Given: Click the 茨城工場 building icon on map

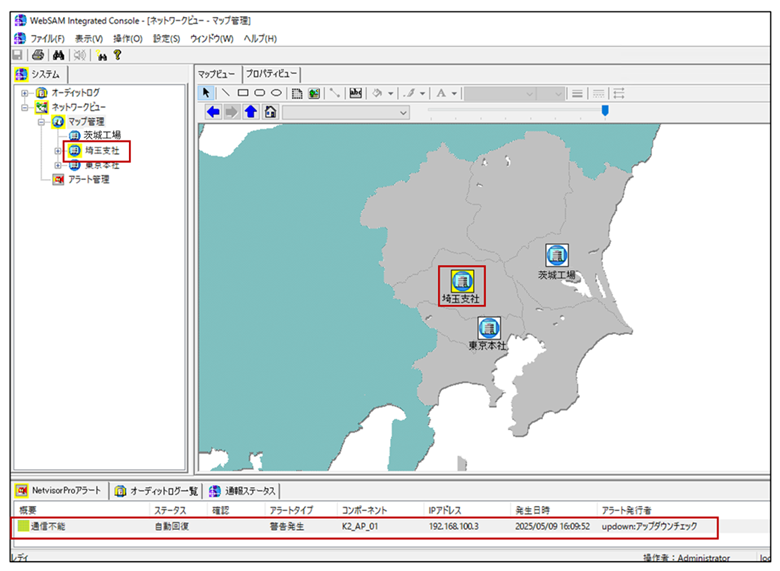Looking at the screenshot, I should 556,255.
